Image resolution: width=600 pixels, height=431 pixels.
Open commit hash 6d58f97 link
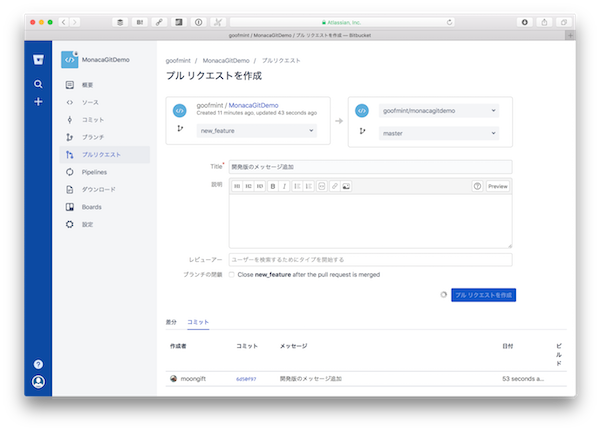[x=246, y=379]
